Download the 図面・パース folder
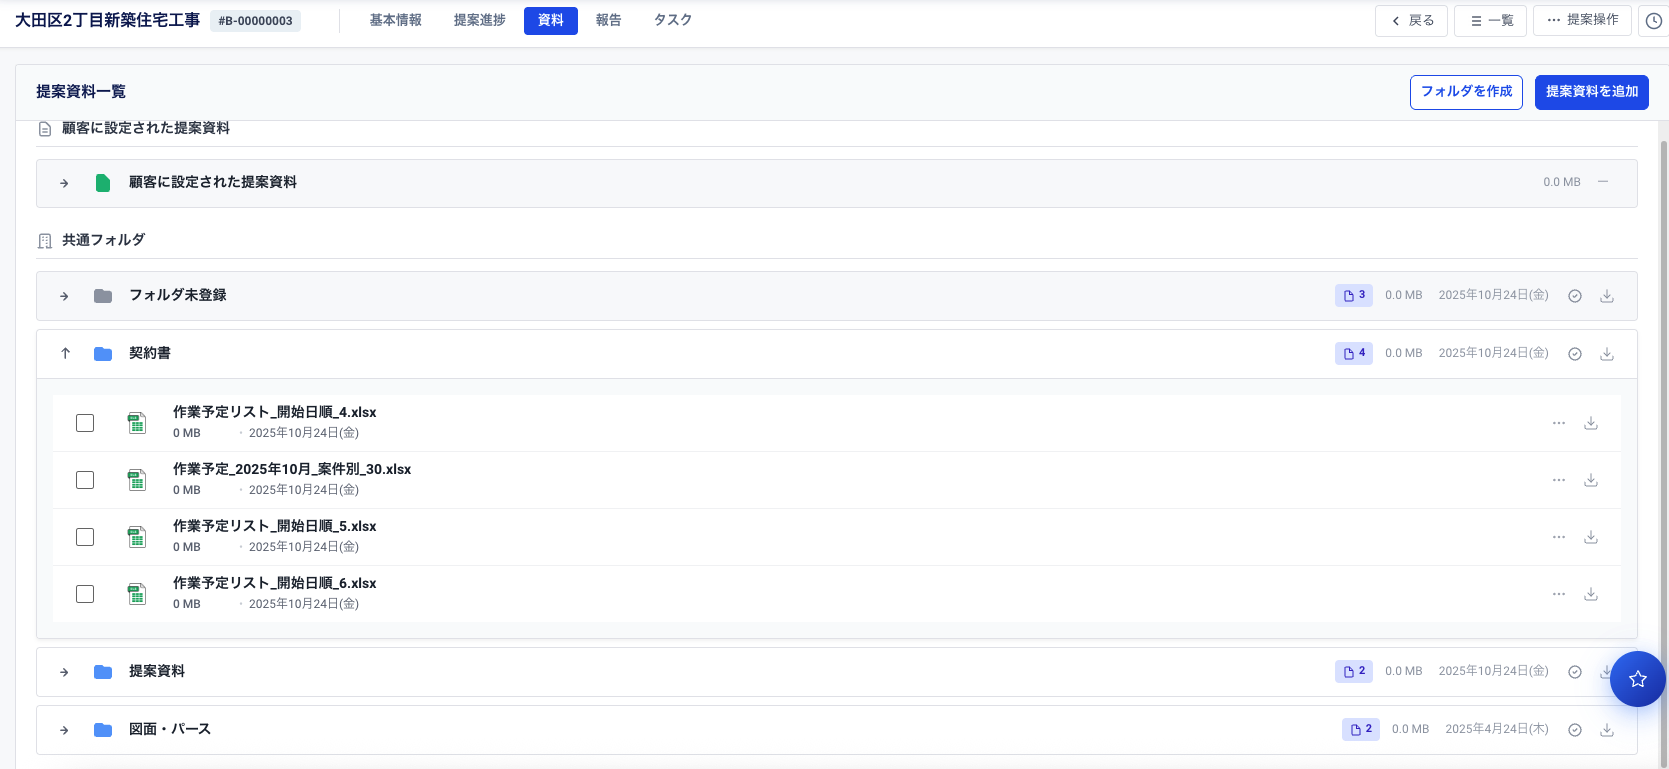The width and height of the screenshot is (1669, 769). [1607, 730]
